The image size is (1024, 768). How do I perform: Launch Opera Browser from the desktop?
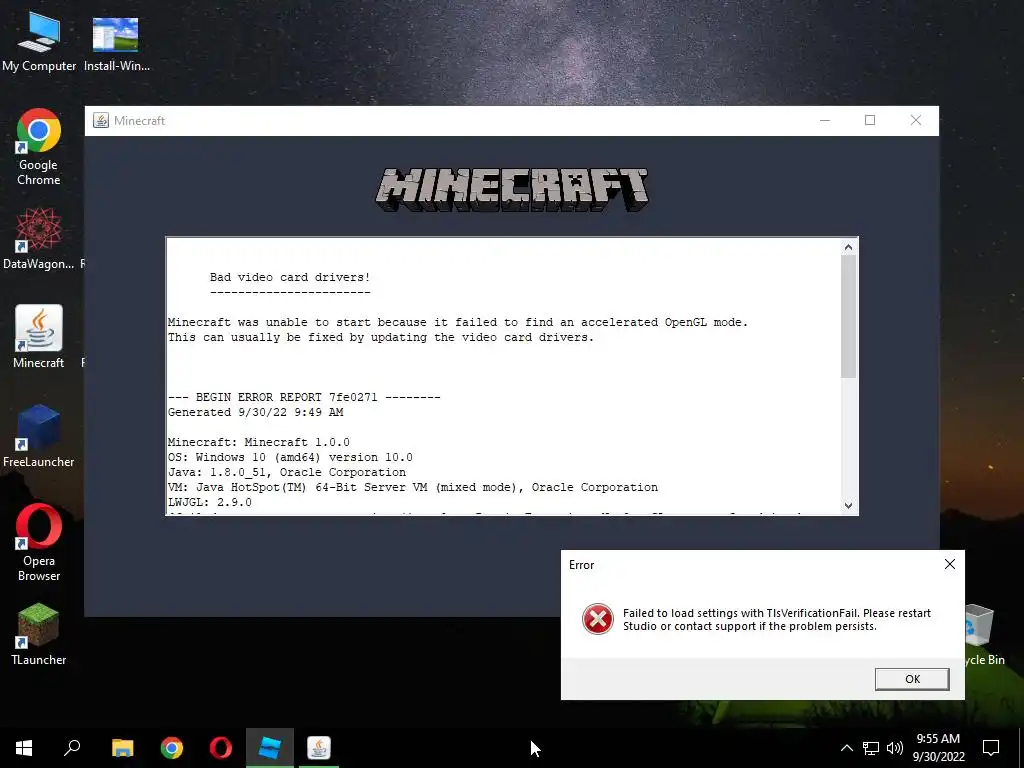coord(39,542)
